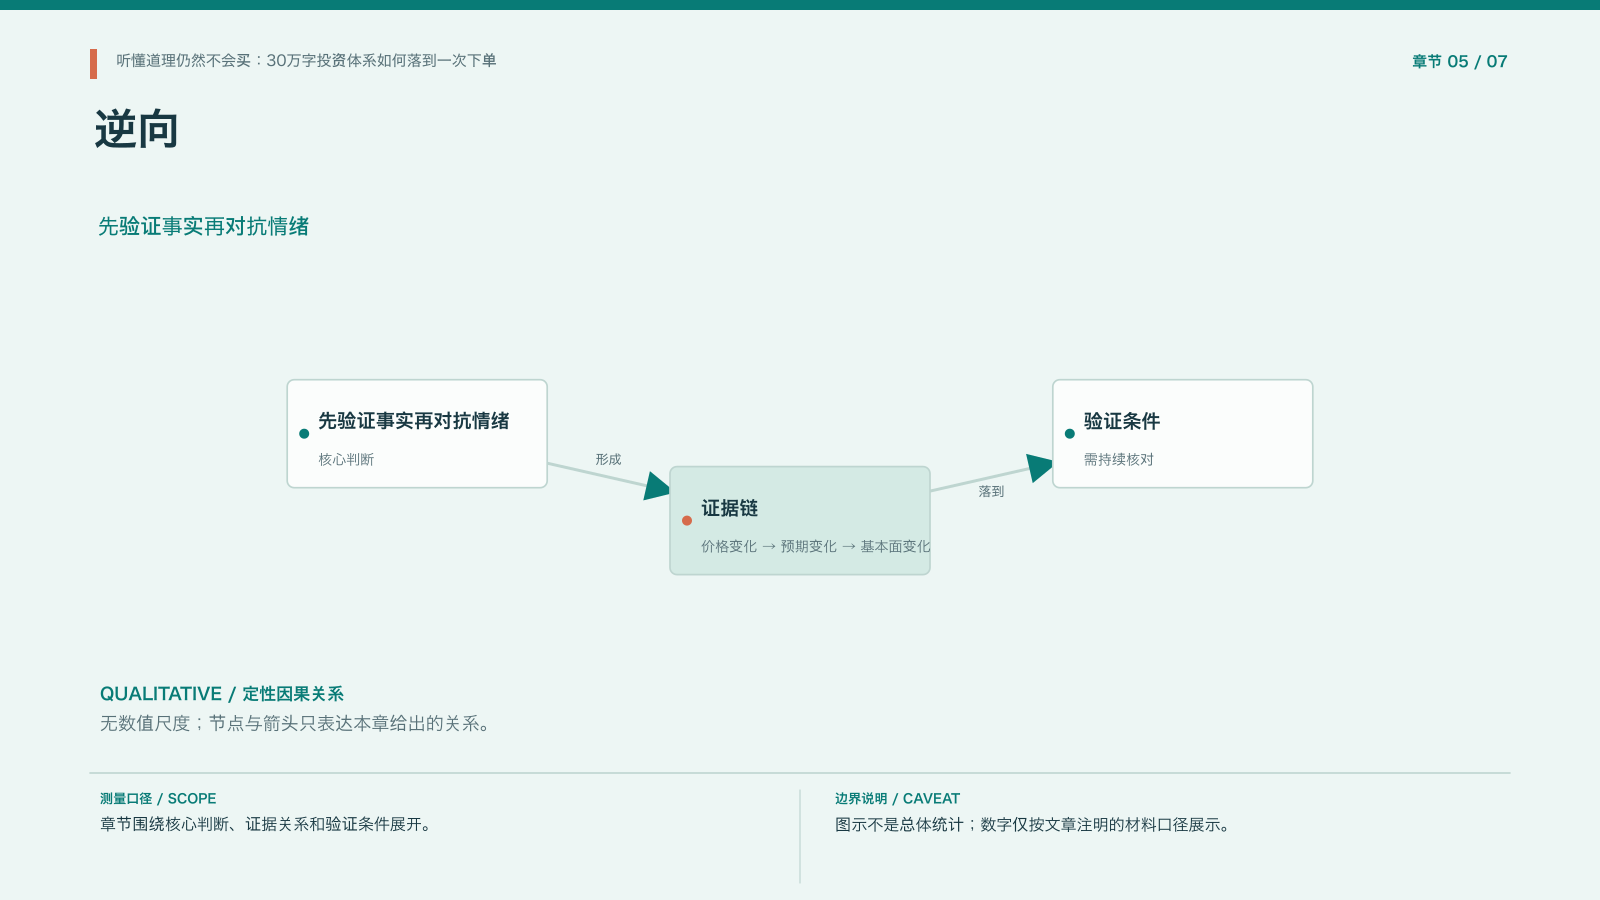Screen dimensions: 1600x900
Task: Click the slide title 逆向
Action: tap(137, 130)
